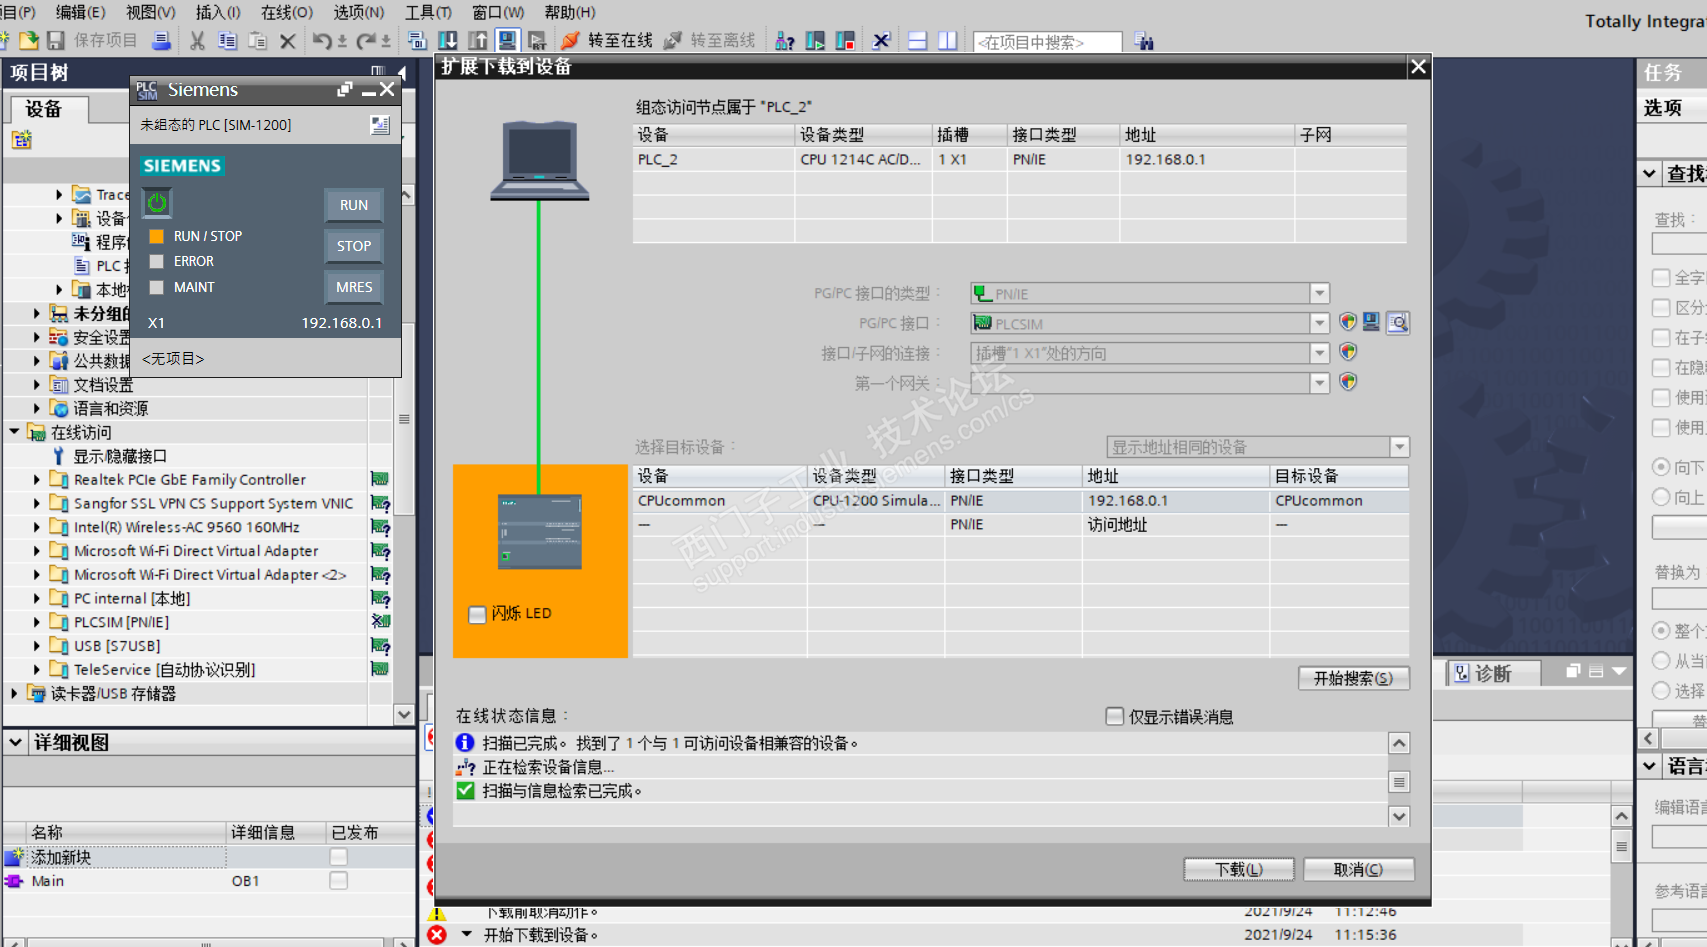Image resolution: width=1707 pixels, height=947 pixels.
Task: Select the CPUcommon row in target devices
Action: (x=1021, y=501)
